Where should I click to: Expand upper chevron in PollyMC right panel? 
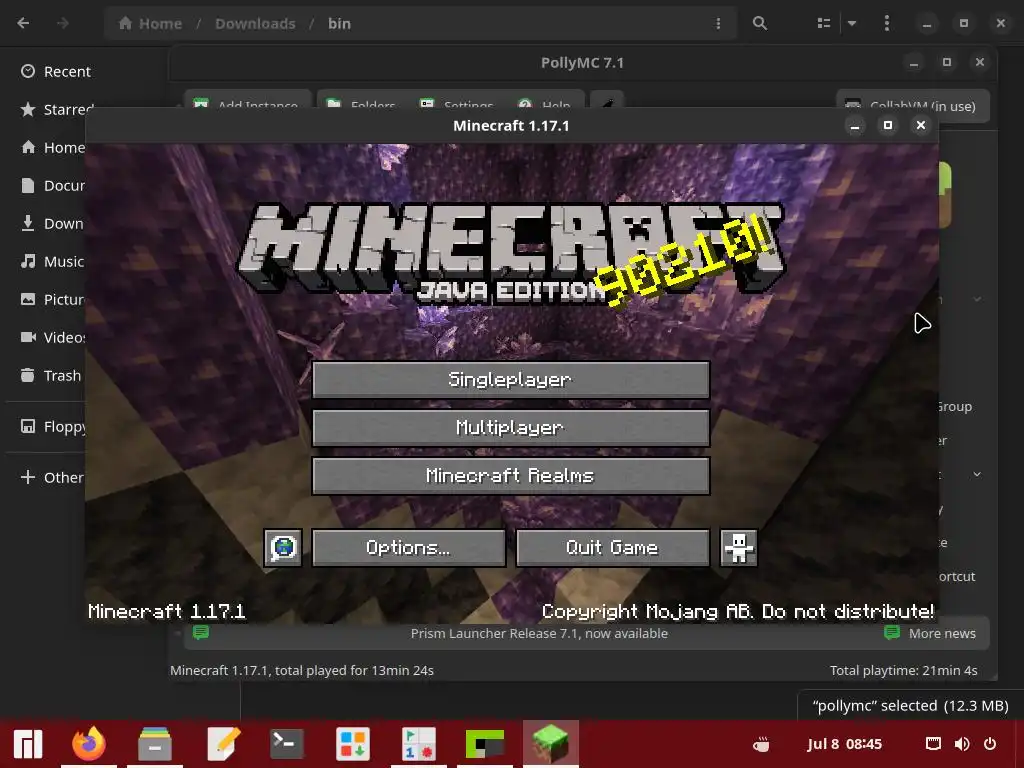click(977, 299)
